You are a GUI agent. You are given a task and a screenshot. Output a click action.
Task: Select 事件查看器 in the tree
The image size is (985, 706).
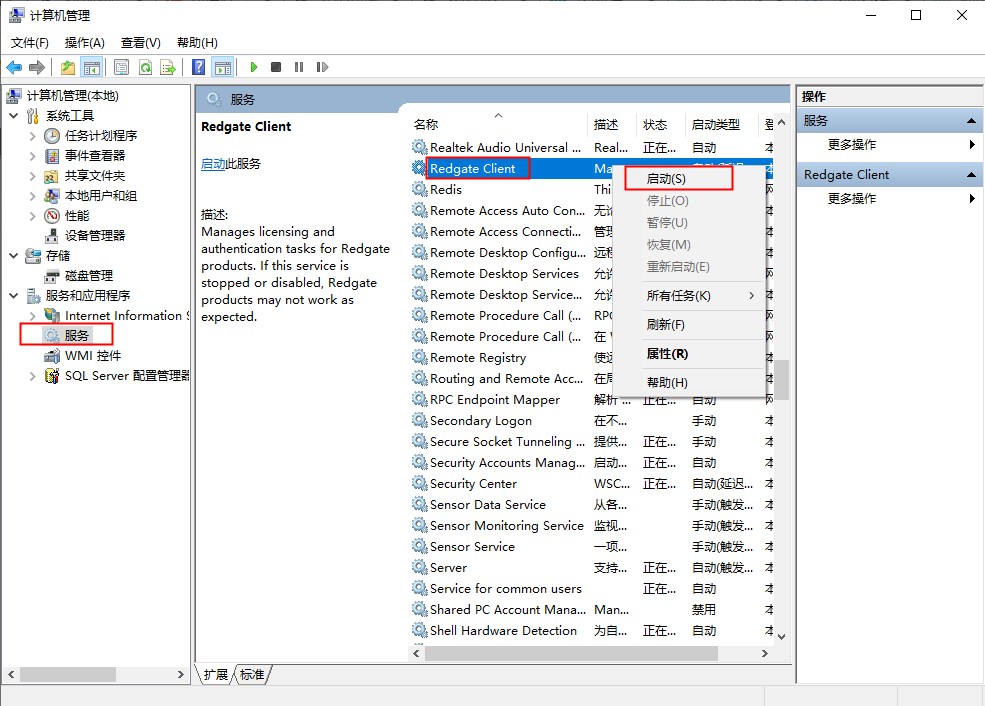(x=95, y=156)
